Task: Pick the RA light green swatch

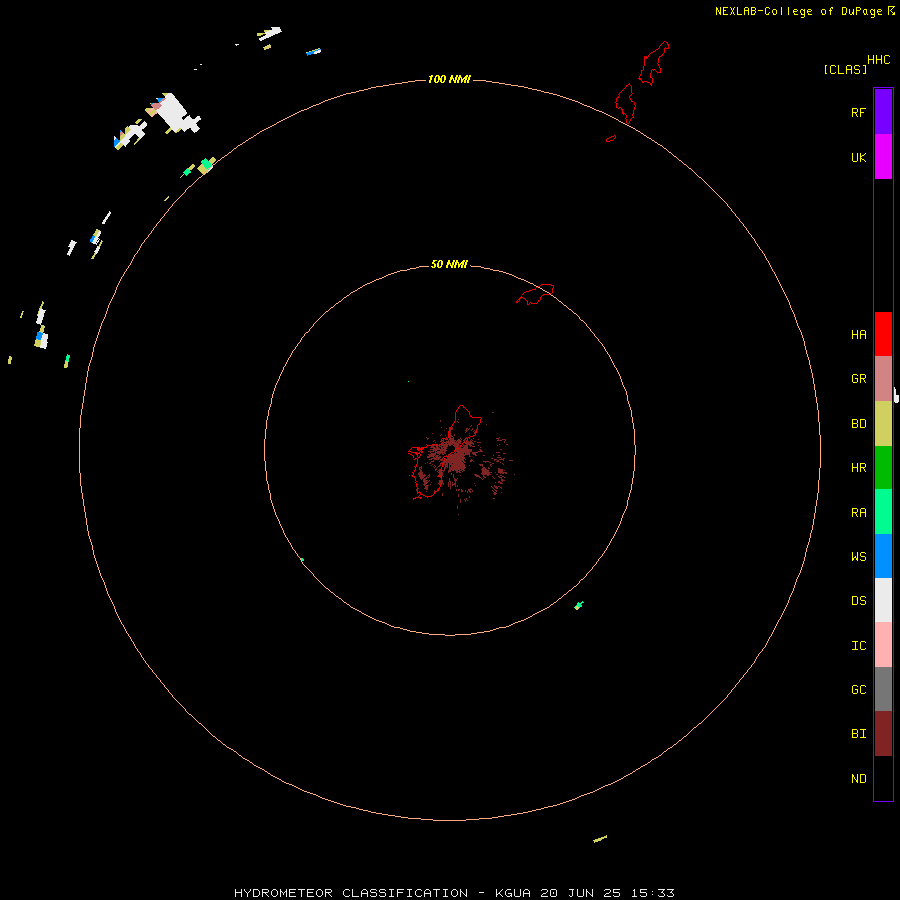Action: click(883, 512)
